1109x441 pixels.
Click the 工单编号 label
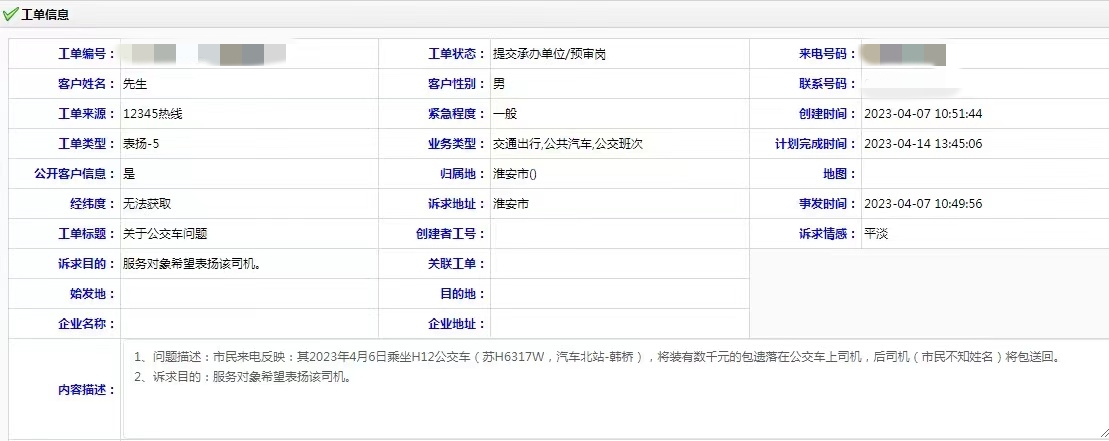86,54
